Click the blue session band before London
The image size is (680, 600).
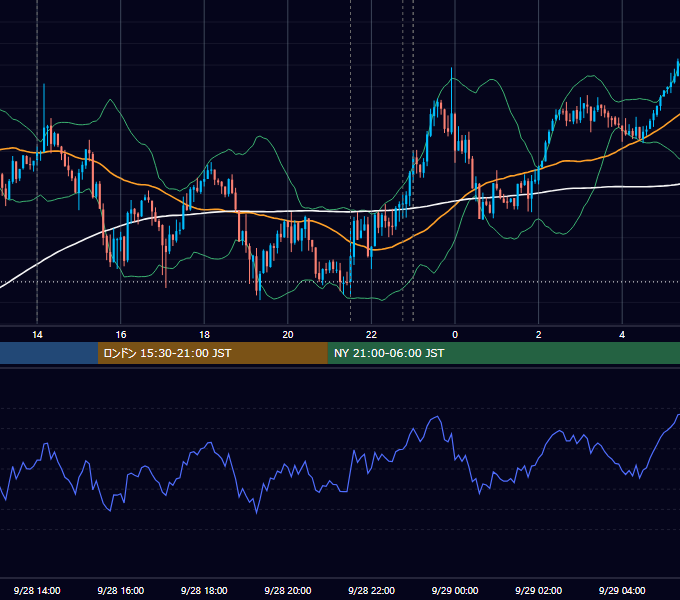49,353
